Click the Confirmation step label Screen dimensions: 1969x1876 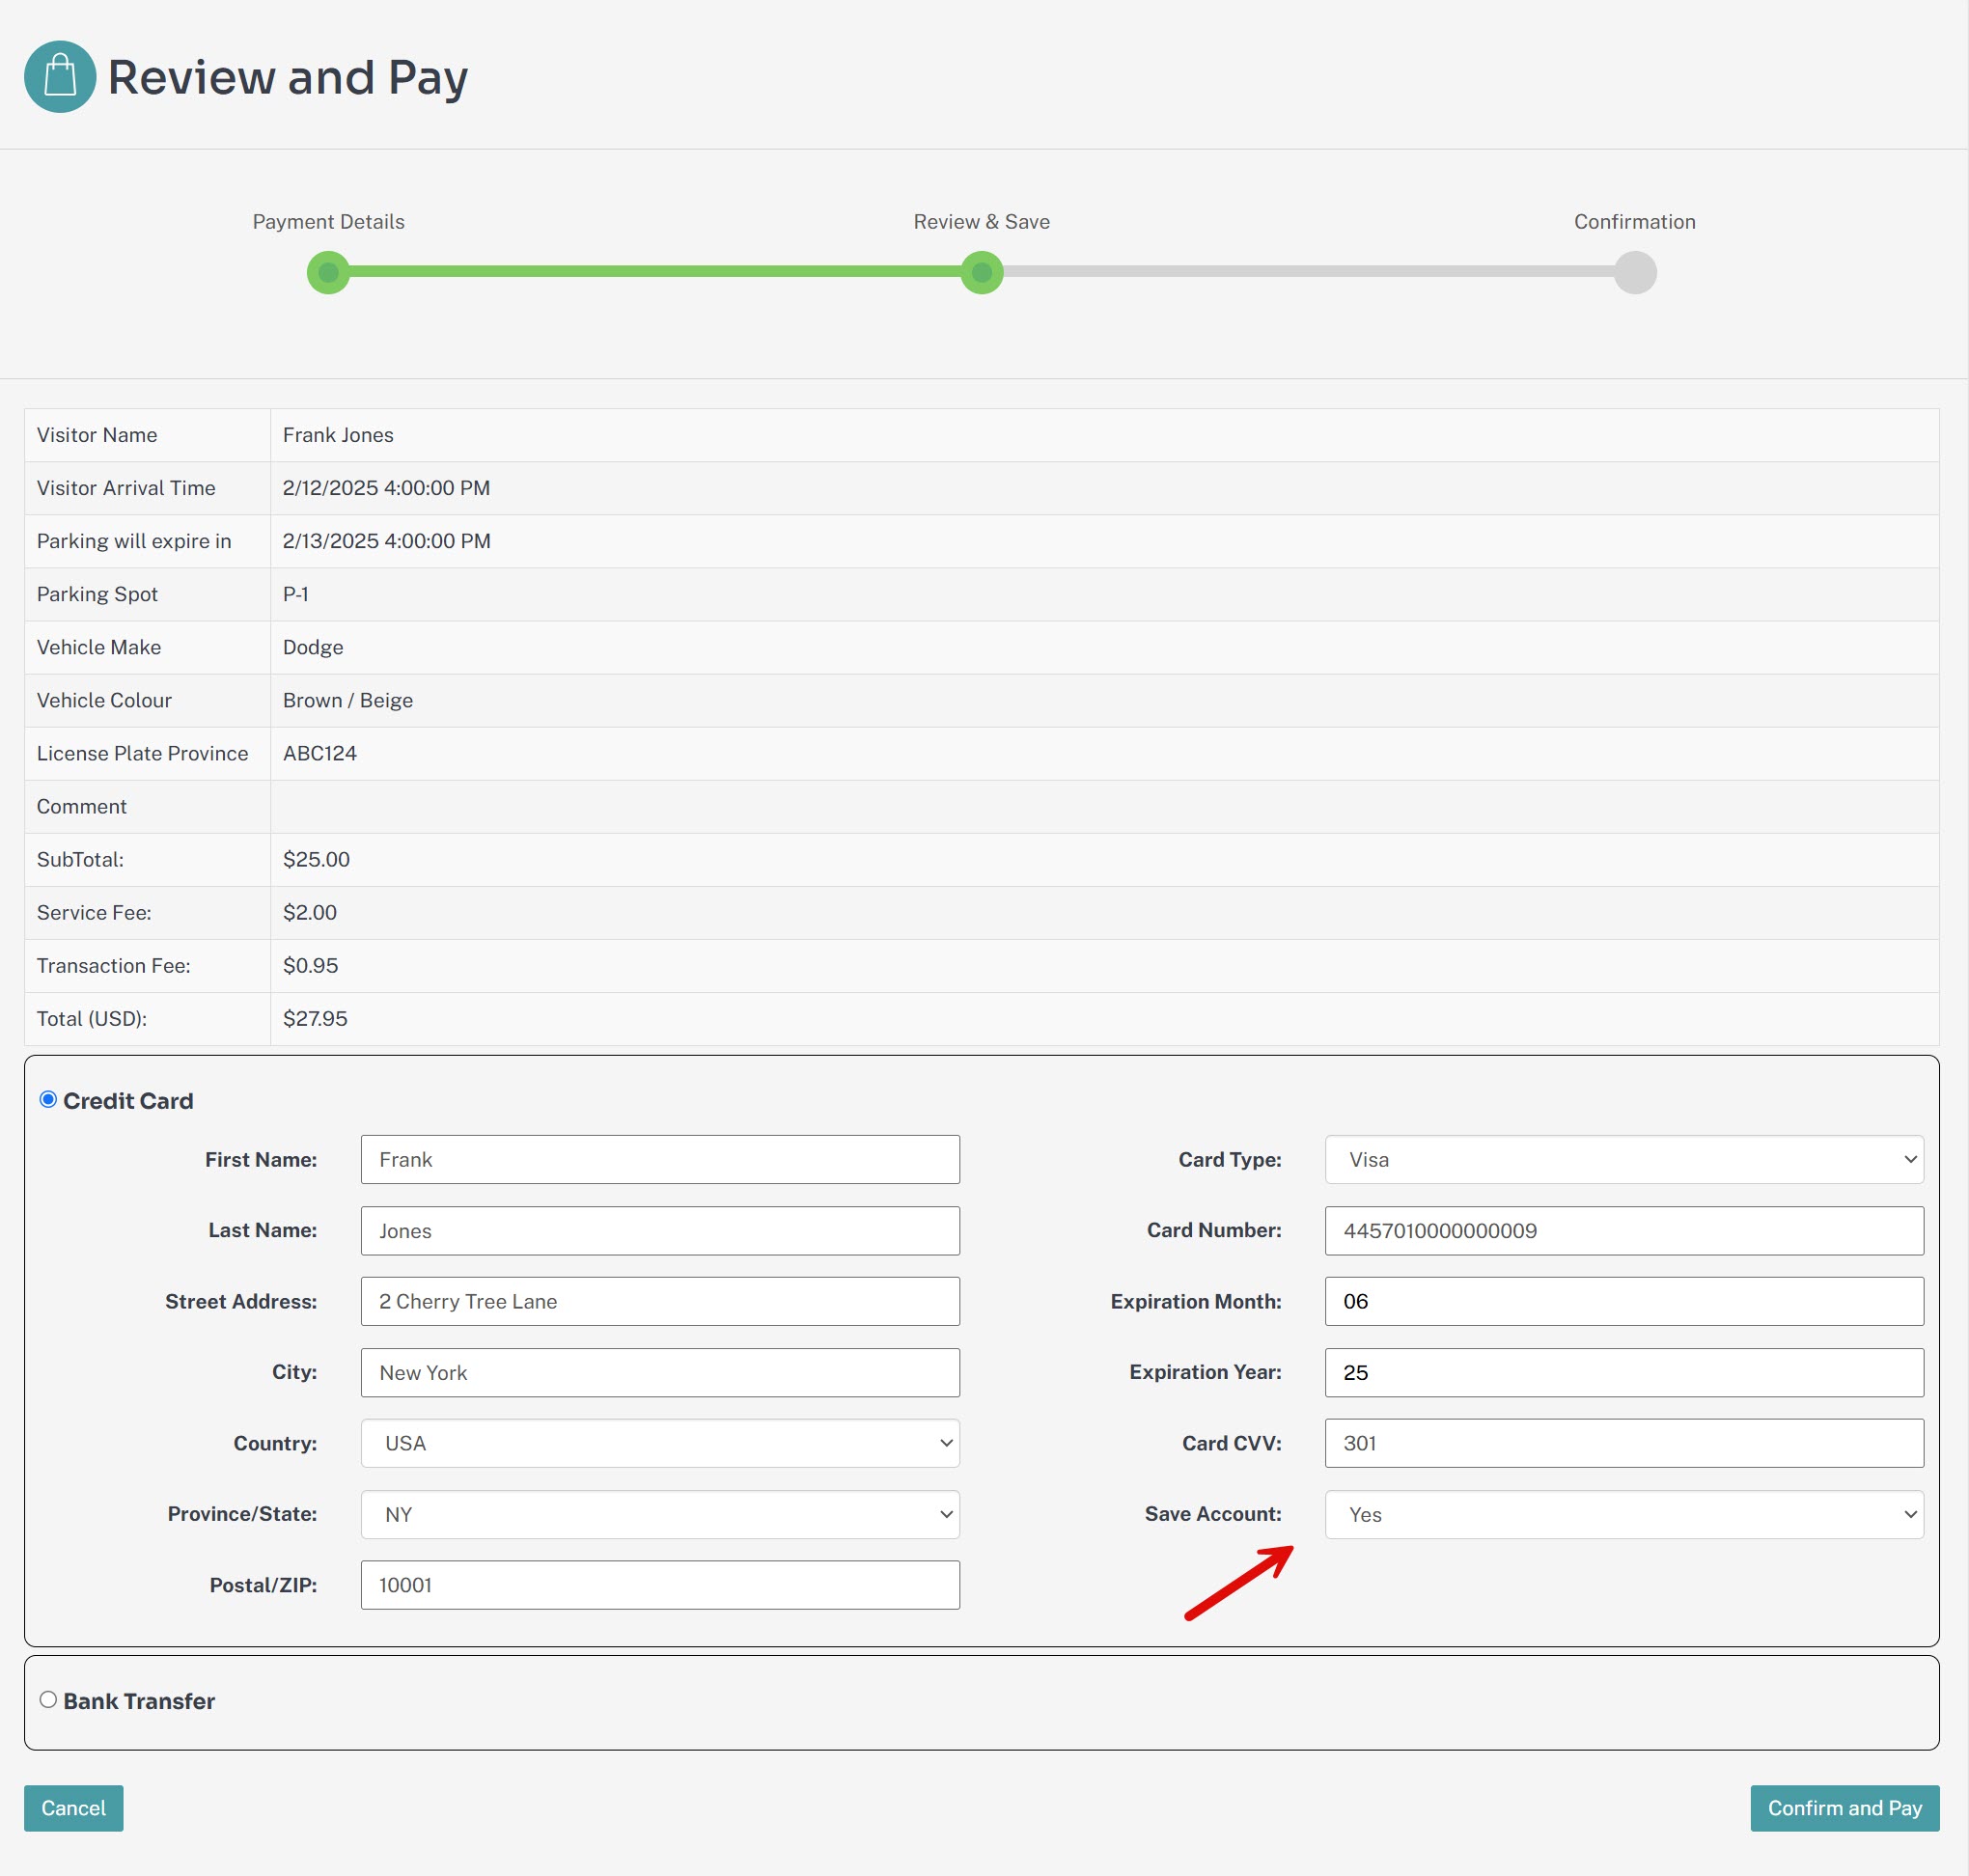(x=1634, y=222)
